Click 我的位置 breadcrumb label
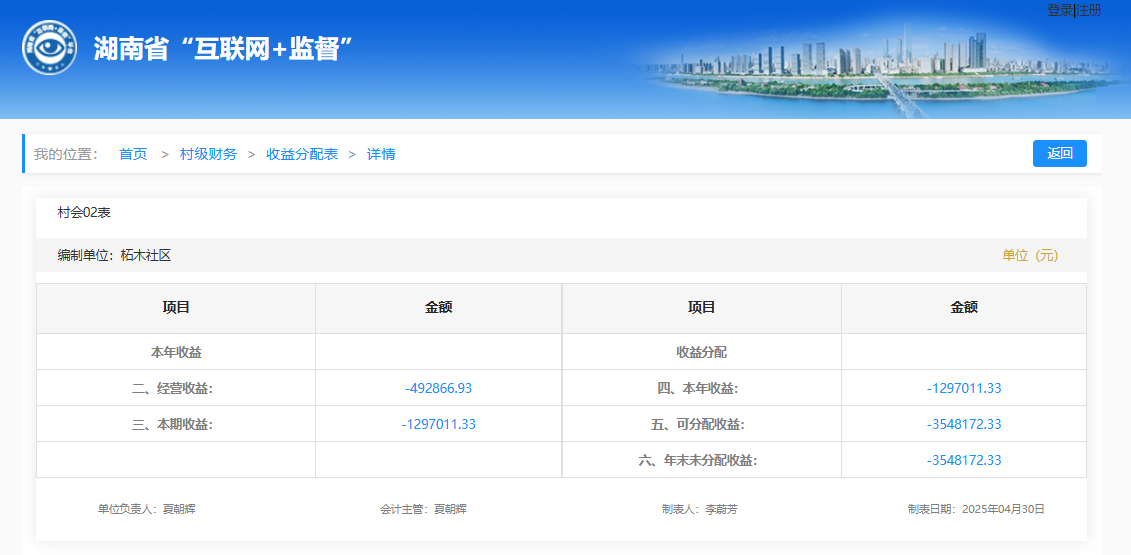 [x=66, y=154]
